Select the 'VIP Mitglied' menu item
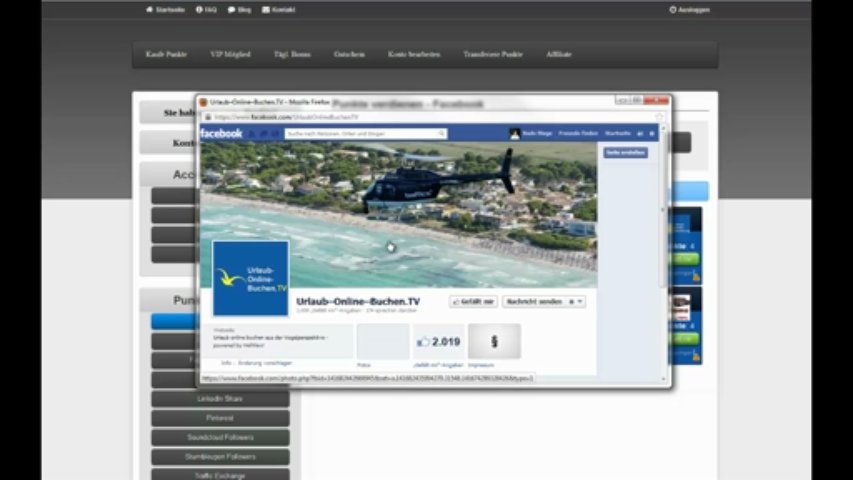The width and height of the screenshot is (853, 480). click(230, 54)
